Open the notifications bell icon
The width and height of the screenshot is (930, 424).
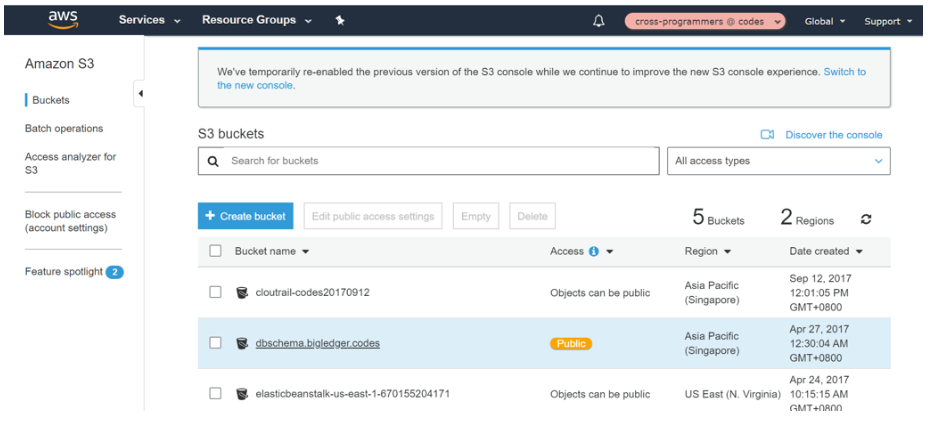tap(599, 21)
